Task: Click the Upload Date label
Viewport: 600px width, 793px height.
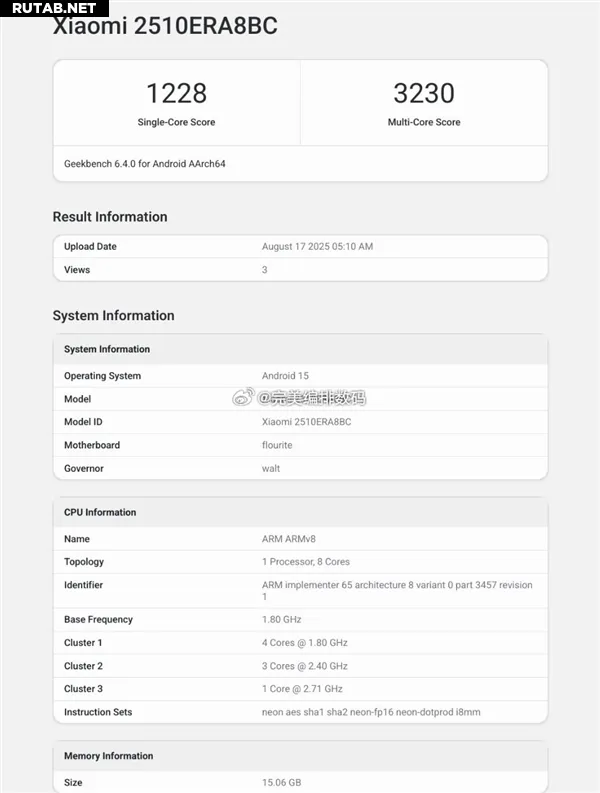Action: pyautogui.click(x=90, y=246)
